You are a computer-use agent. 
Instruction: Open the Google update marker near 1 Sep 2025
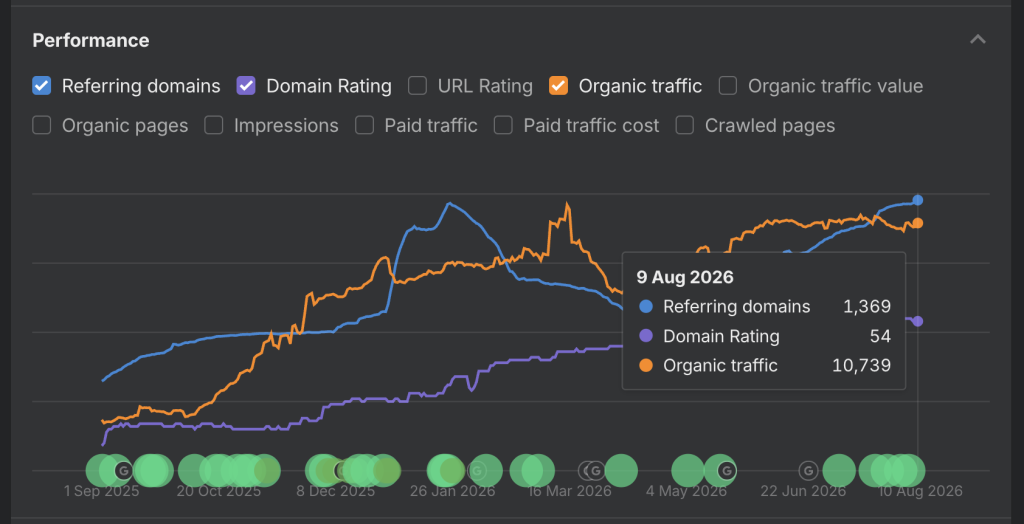tap(123, 470)
